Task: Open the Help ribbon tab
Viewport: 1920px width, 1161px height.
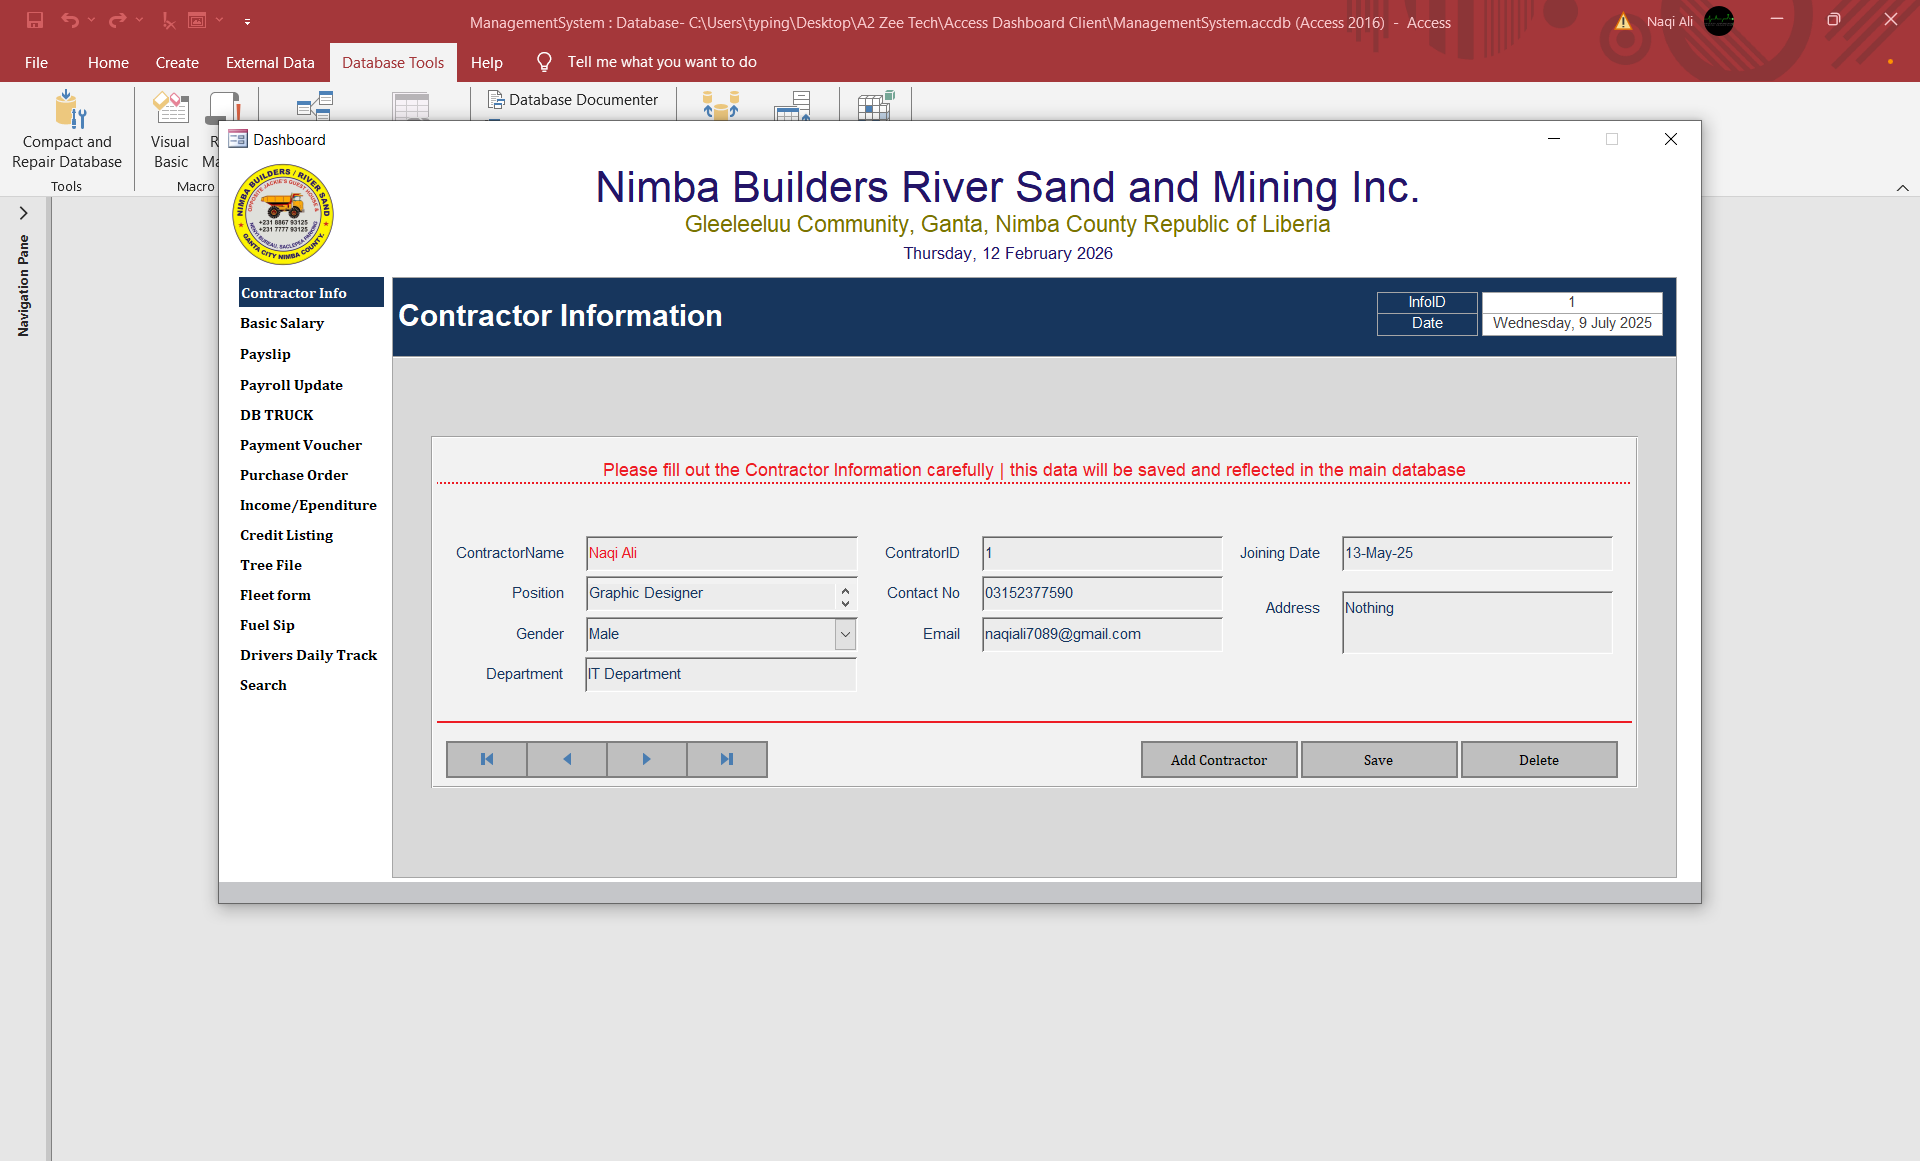Action: point(487,62)
